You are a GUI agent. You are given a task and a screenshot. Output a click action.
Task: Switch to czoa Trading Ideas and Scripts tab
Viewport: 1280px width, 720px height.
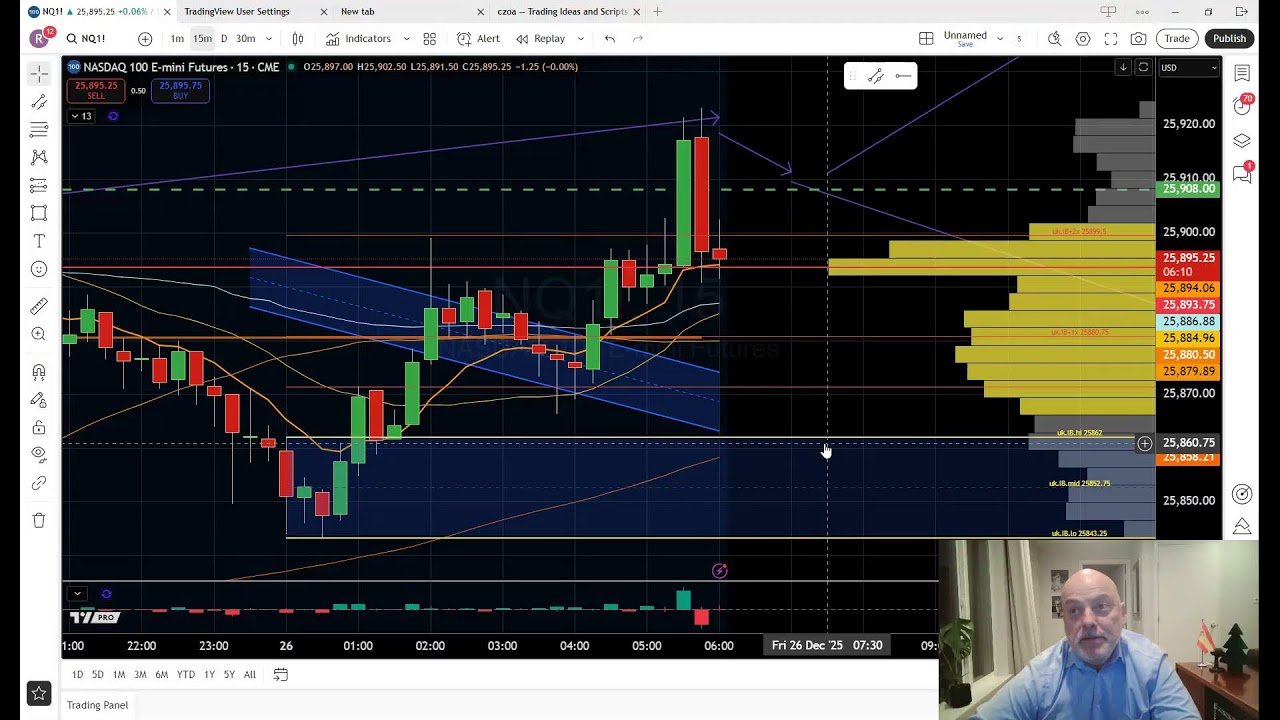[x=562, y=12]
